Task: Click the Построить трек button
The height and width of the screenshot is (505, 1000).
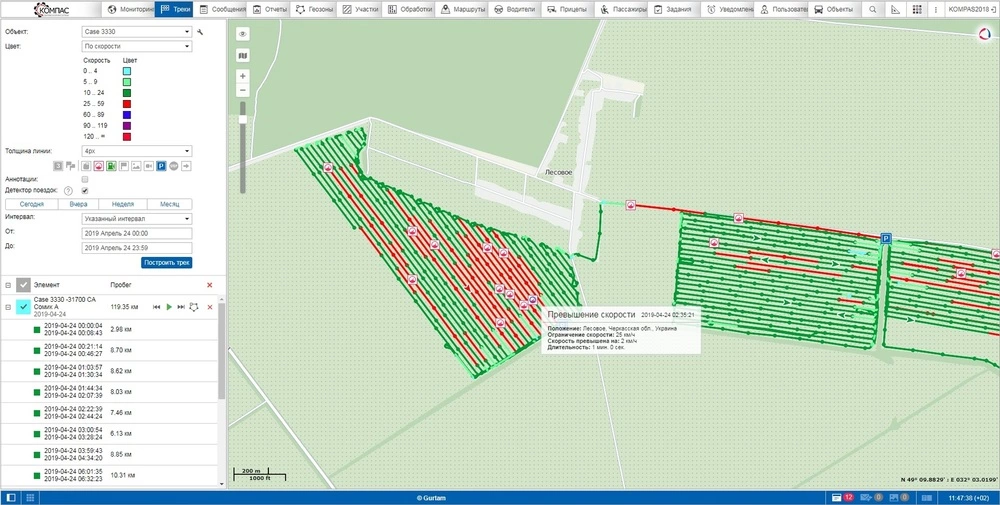Action: pos(167,262)
